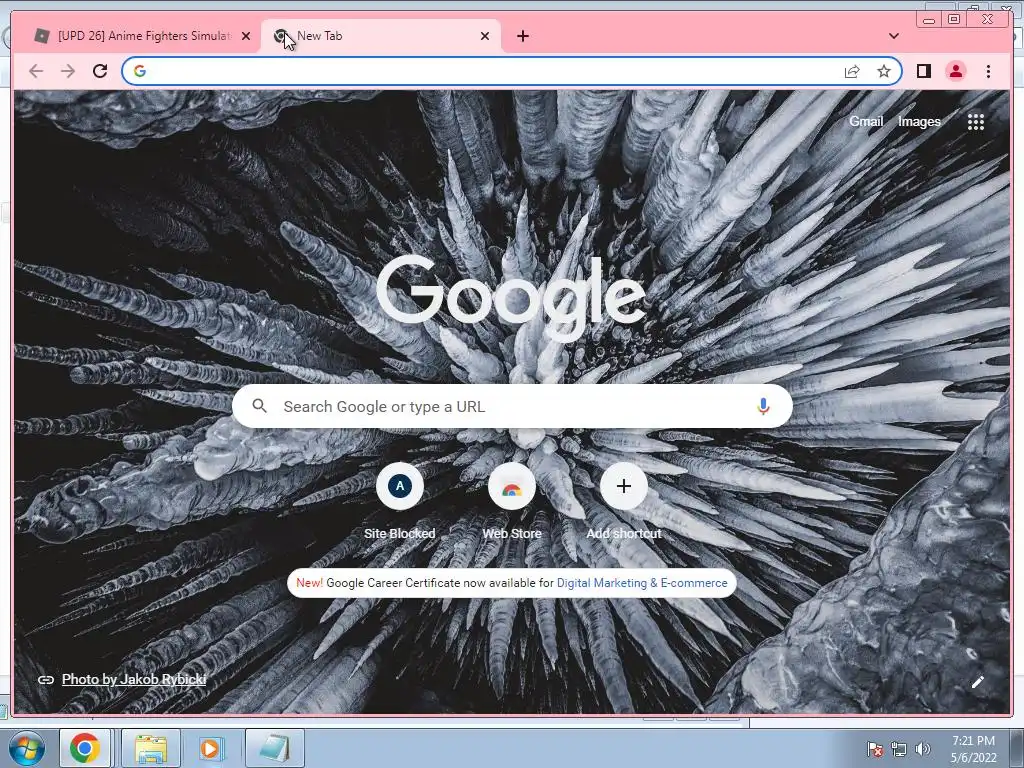
Task: Click the Google icon in the address bar
Action: (x=140, y=71)
